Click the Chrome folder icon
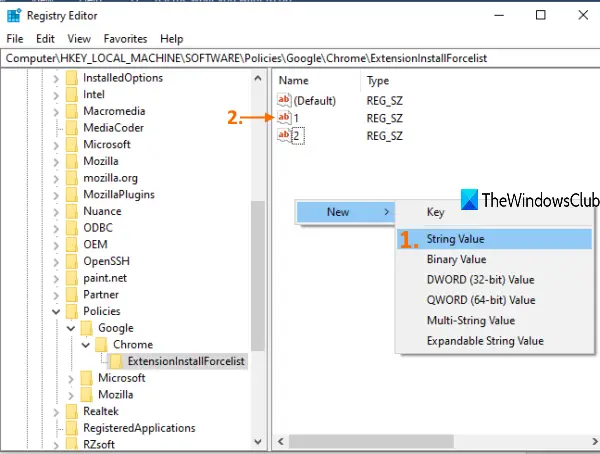 101,345
